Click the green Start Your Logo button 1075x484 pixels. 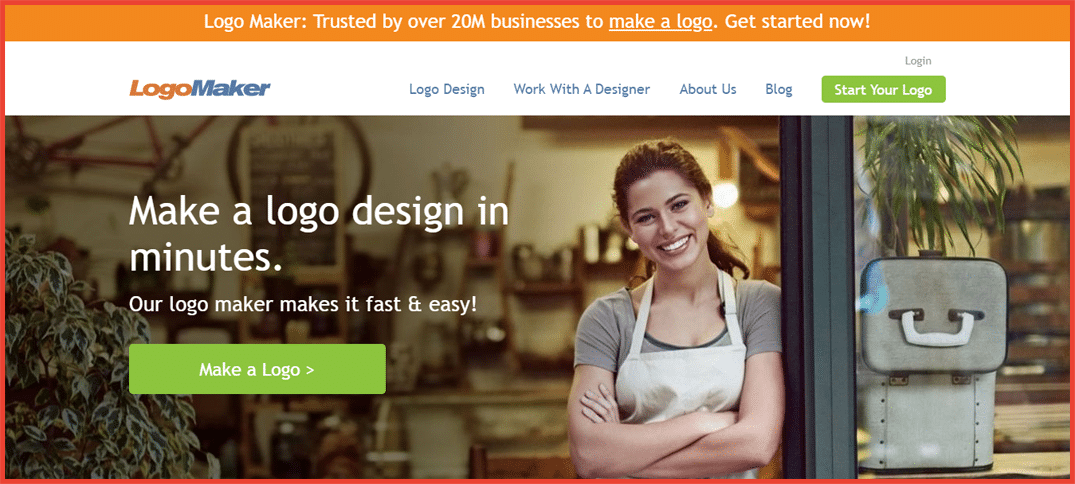(x=884, y=89)
